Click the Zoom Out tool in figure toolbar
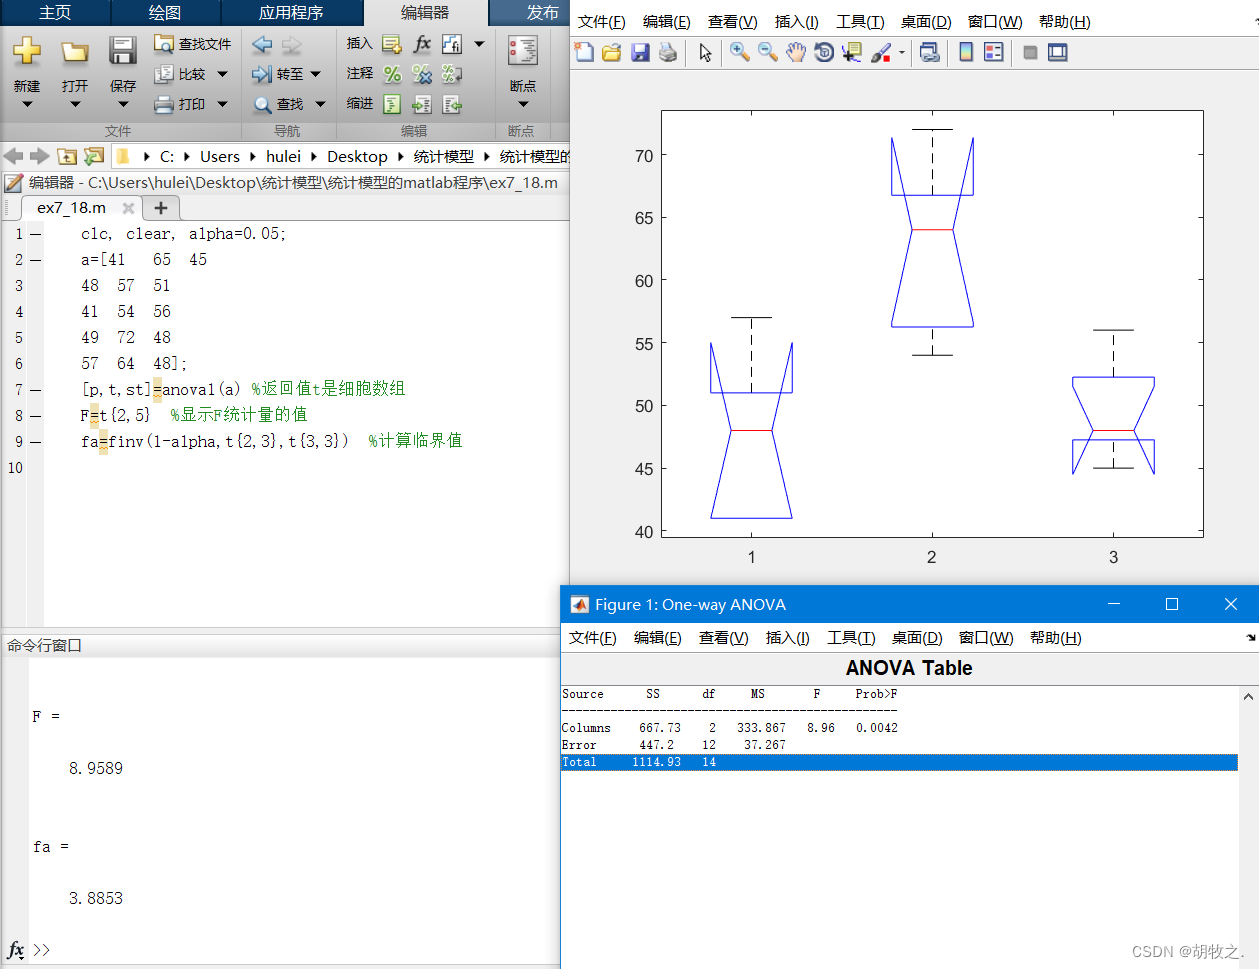Screen dimensions: 1259x969 pyautogui.click(x=768, y=52)
